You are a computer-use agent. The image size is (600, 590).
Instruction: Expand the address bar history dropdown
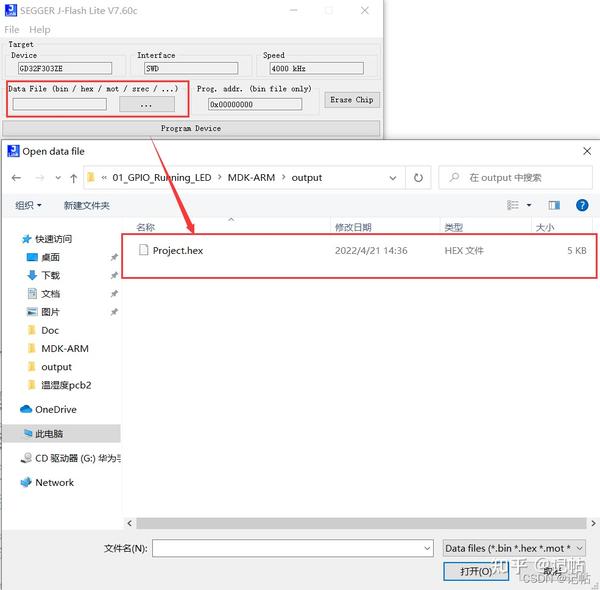tap(393, 178)
